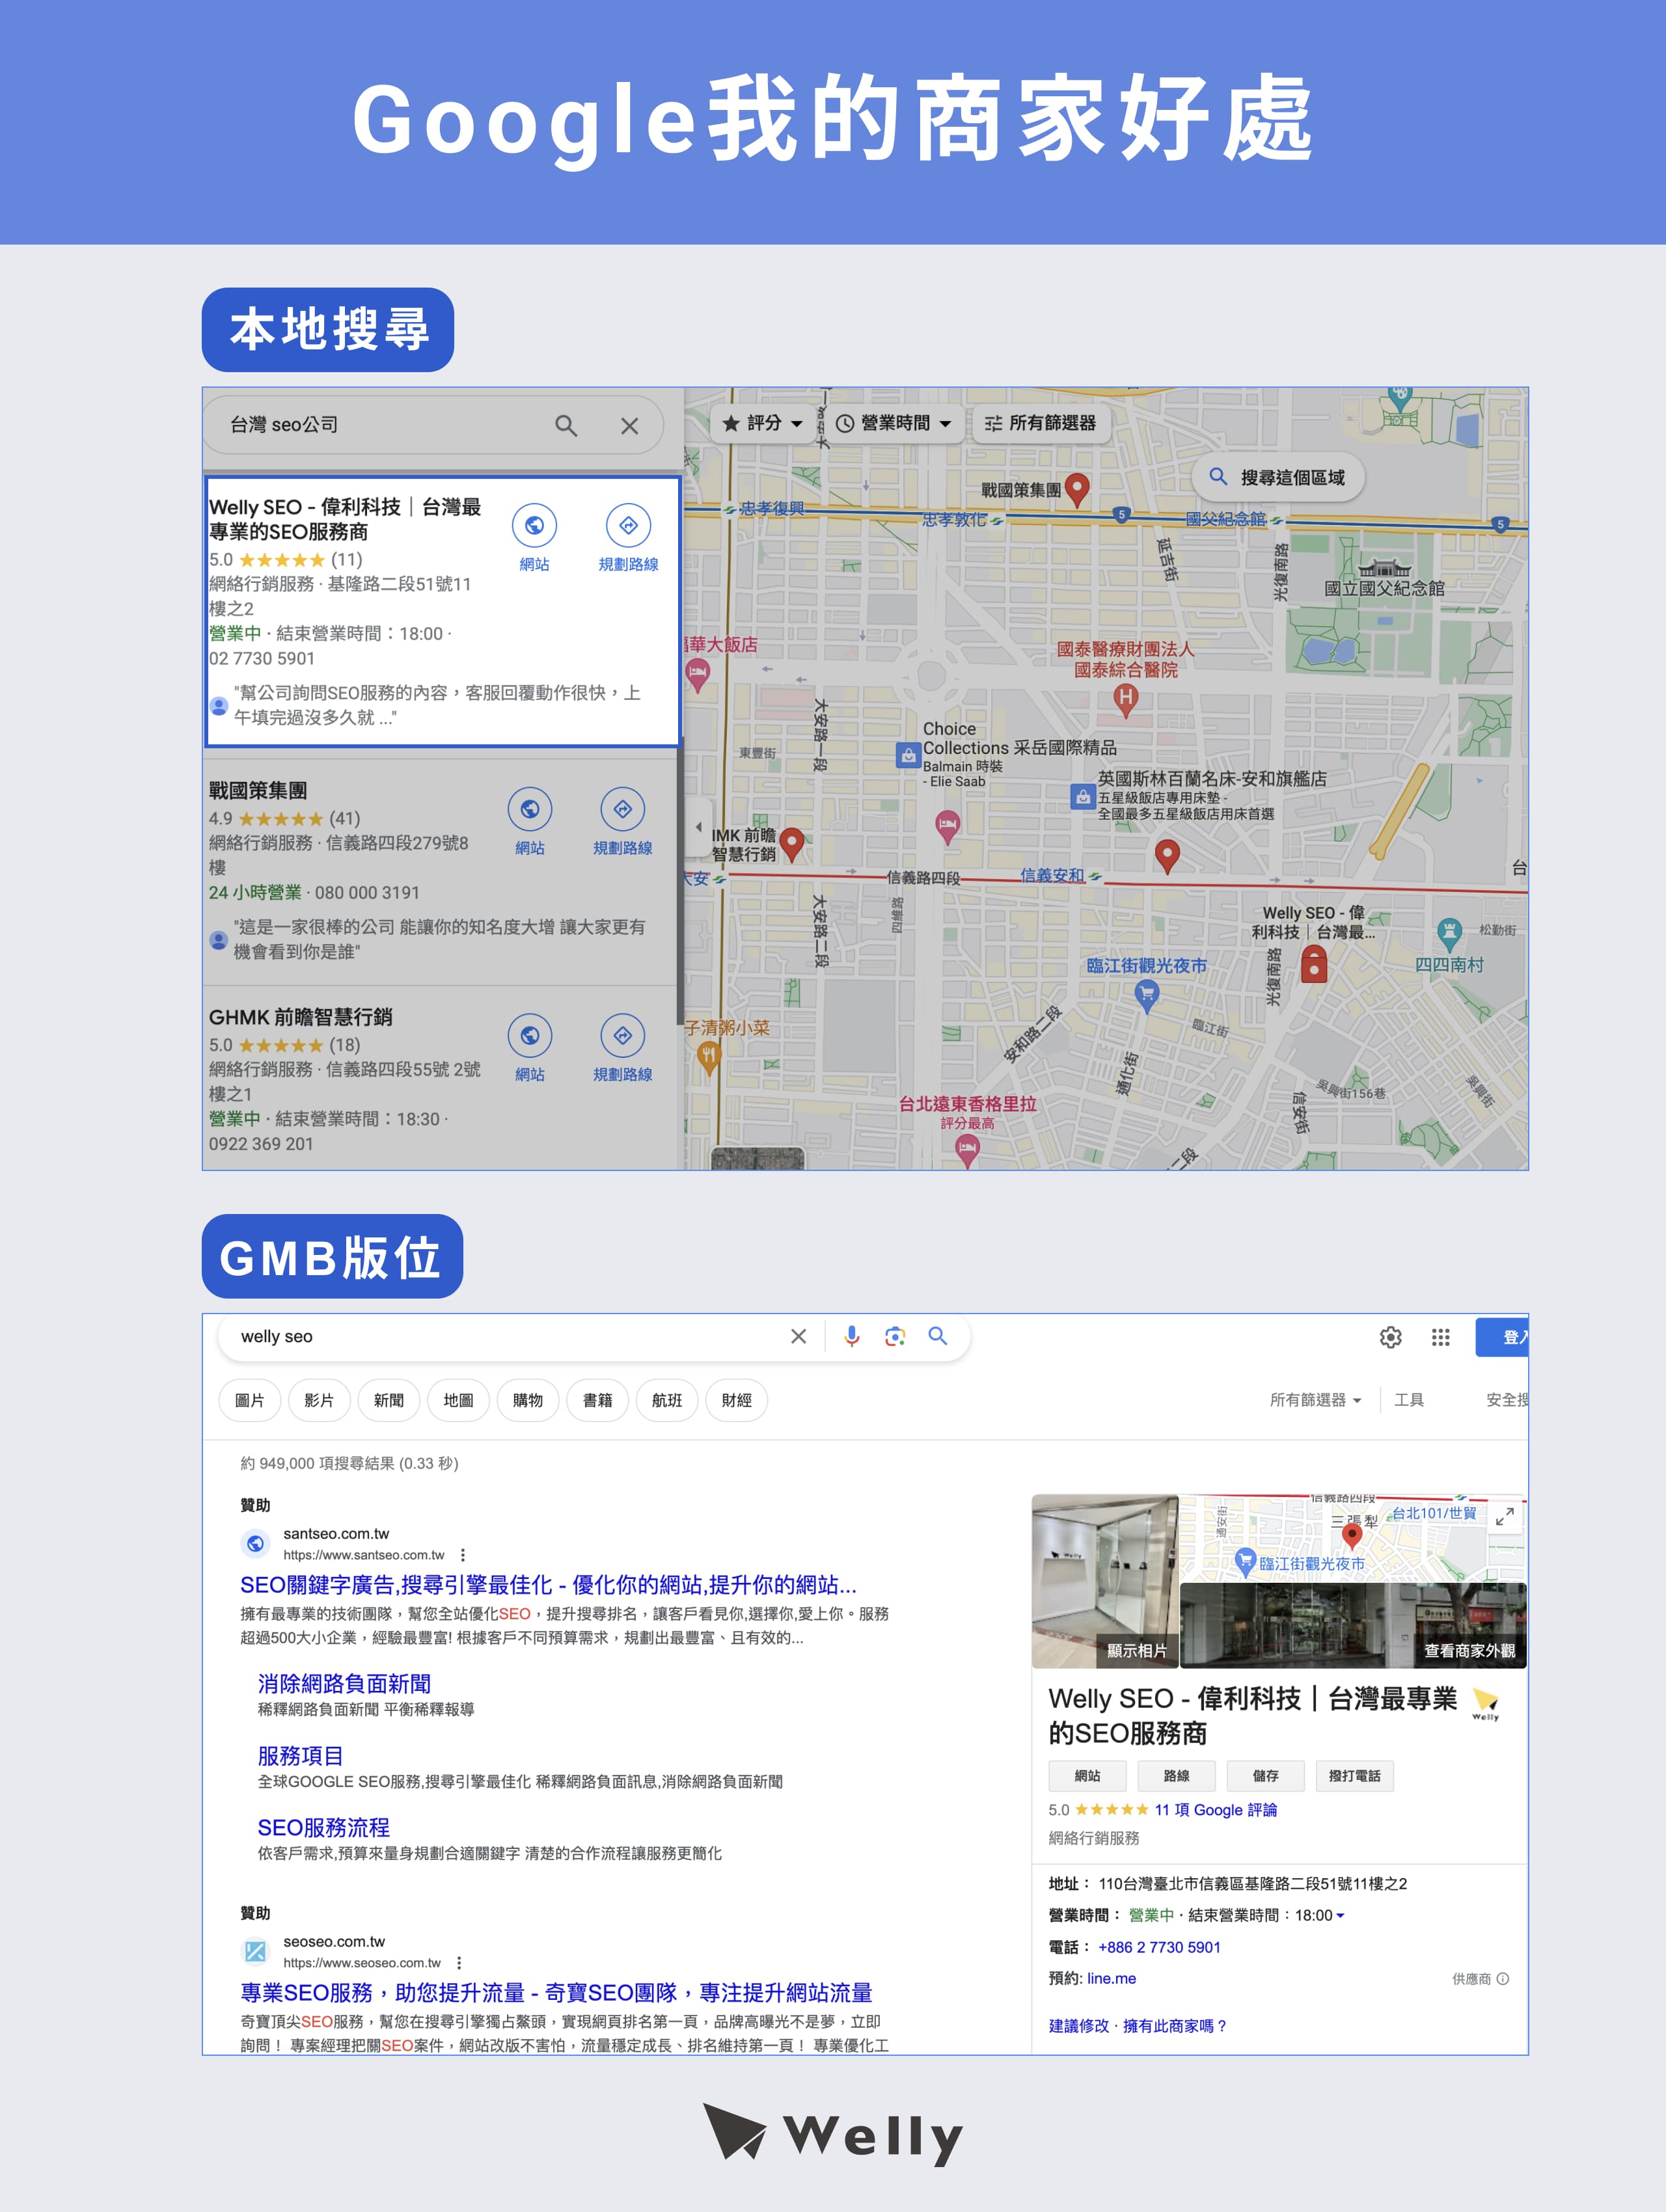Open 所有篩選器 on the map

(x=1040, y=423)
